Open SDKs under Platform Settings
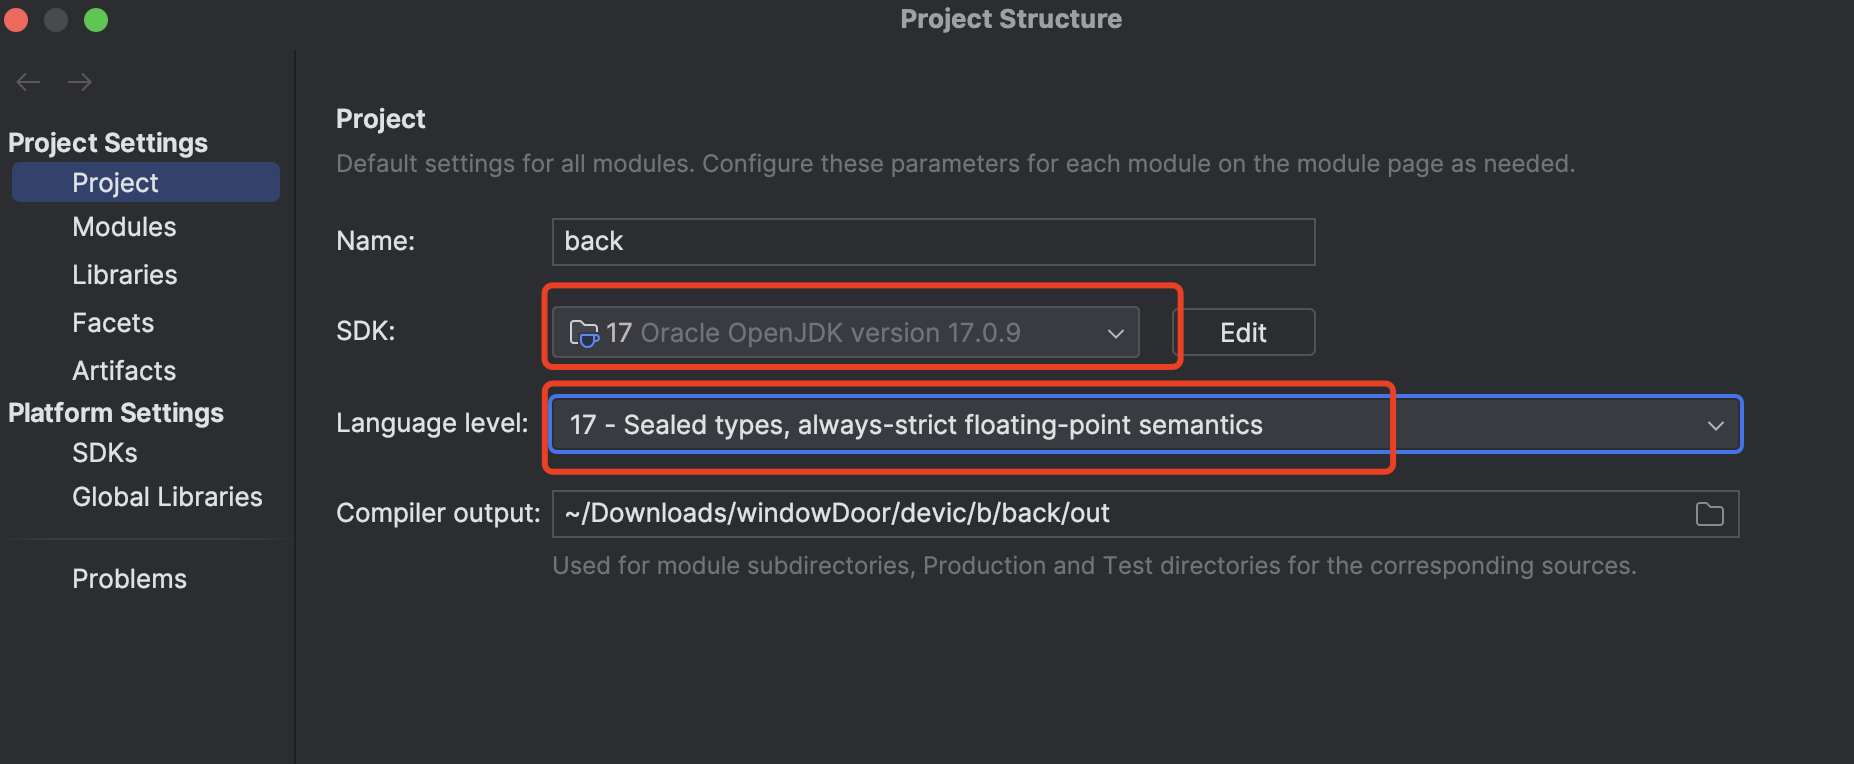This screenshot has height=764, width=1854. tap(104, 453)
